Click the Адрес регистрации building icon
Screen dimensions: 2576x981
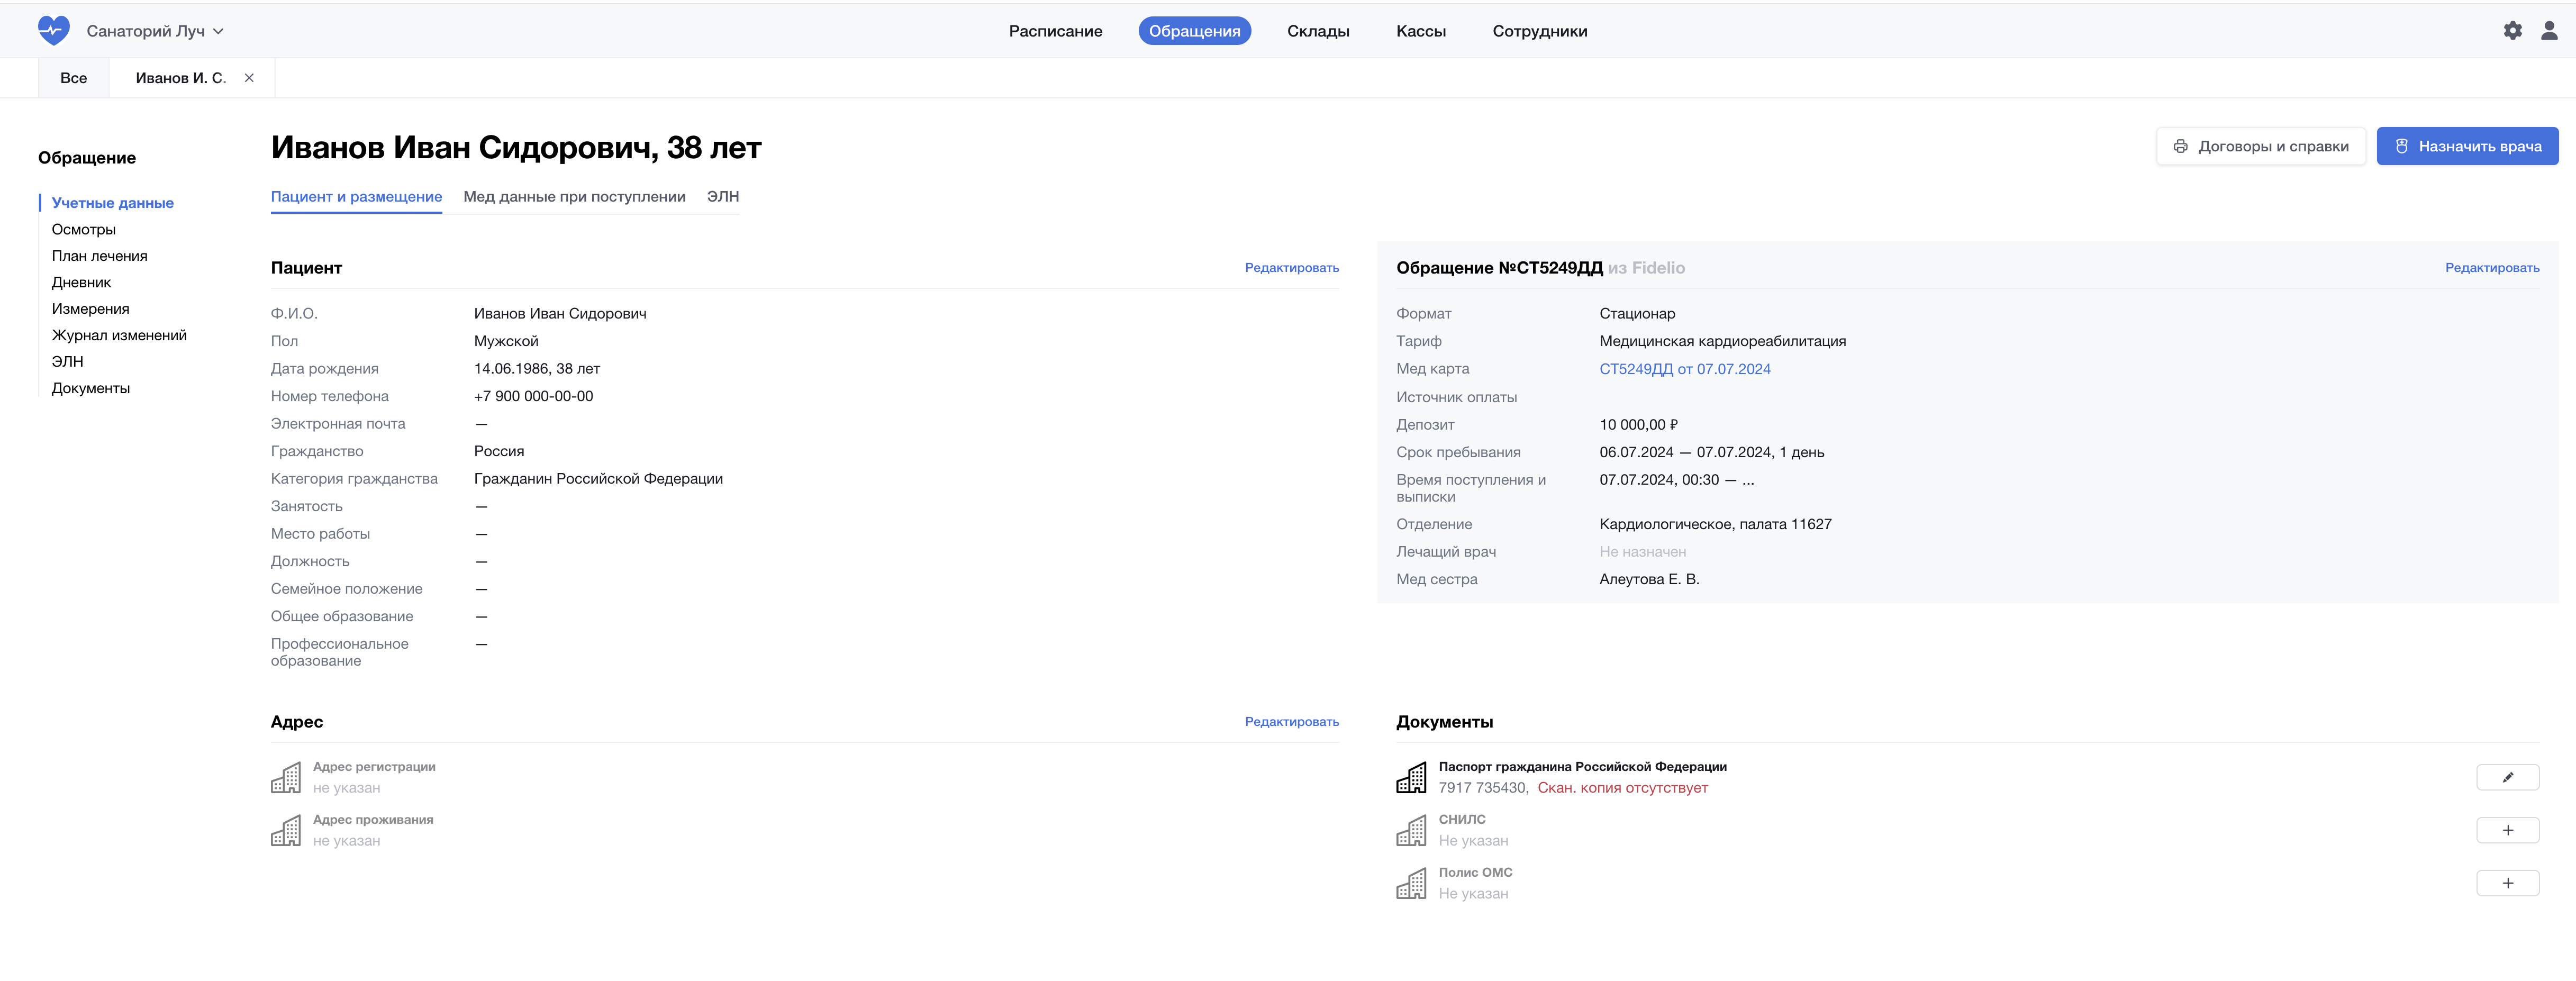tap(286, 777)
